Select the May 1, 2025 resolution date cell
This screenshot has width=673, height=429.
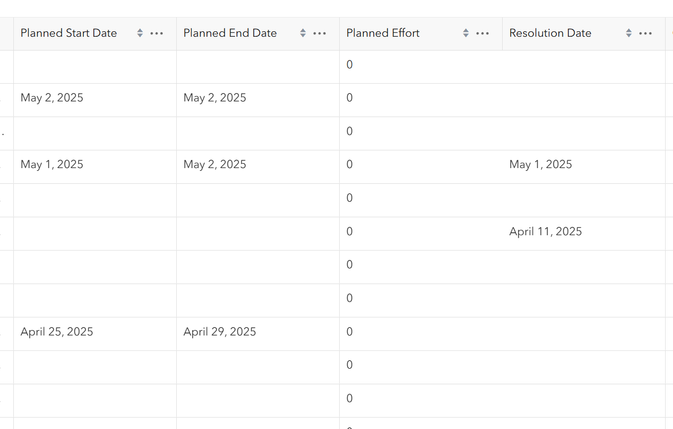[540, 165]
